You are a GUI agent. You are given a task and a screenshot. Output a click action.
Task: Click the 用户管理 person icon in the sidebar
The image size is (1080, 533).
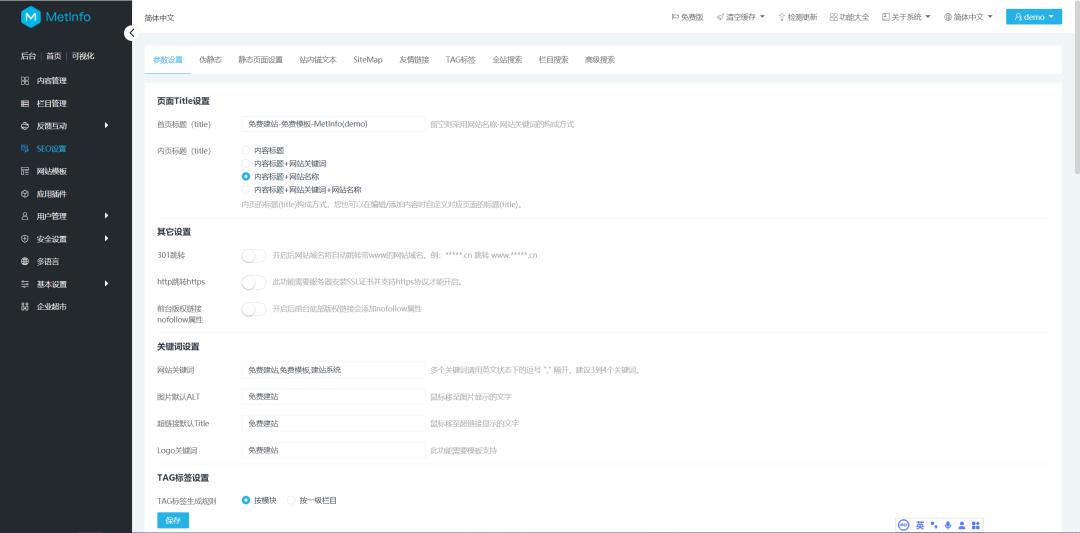coord(25,216)
